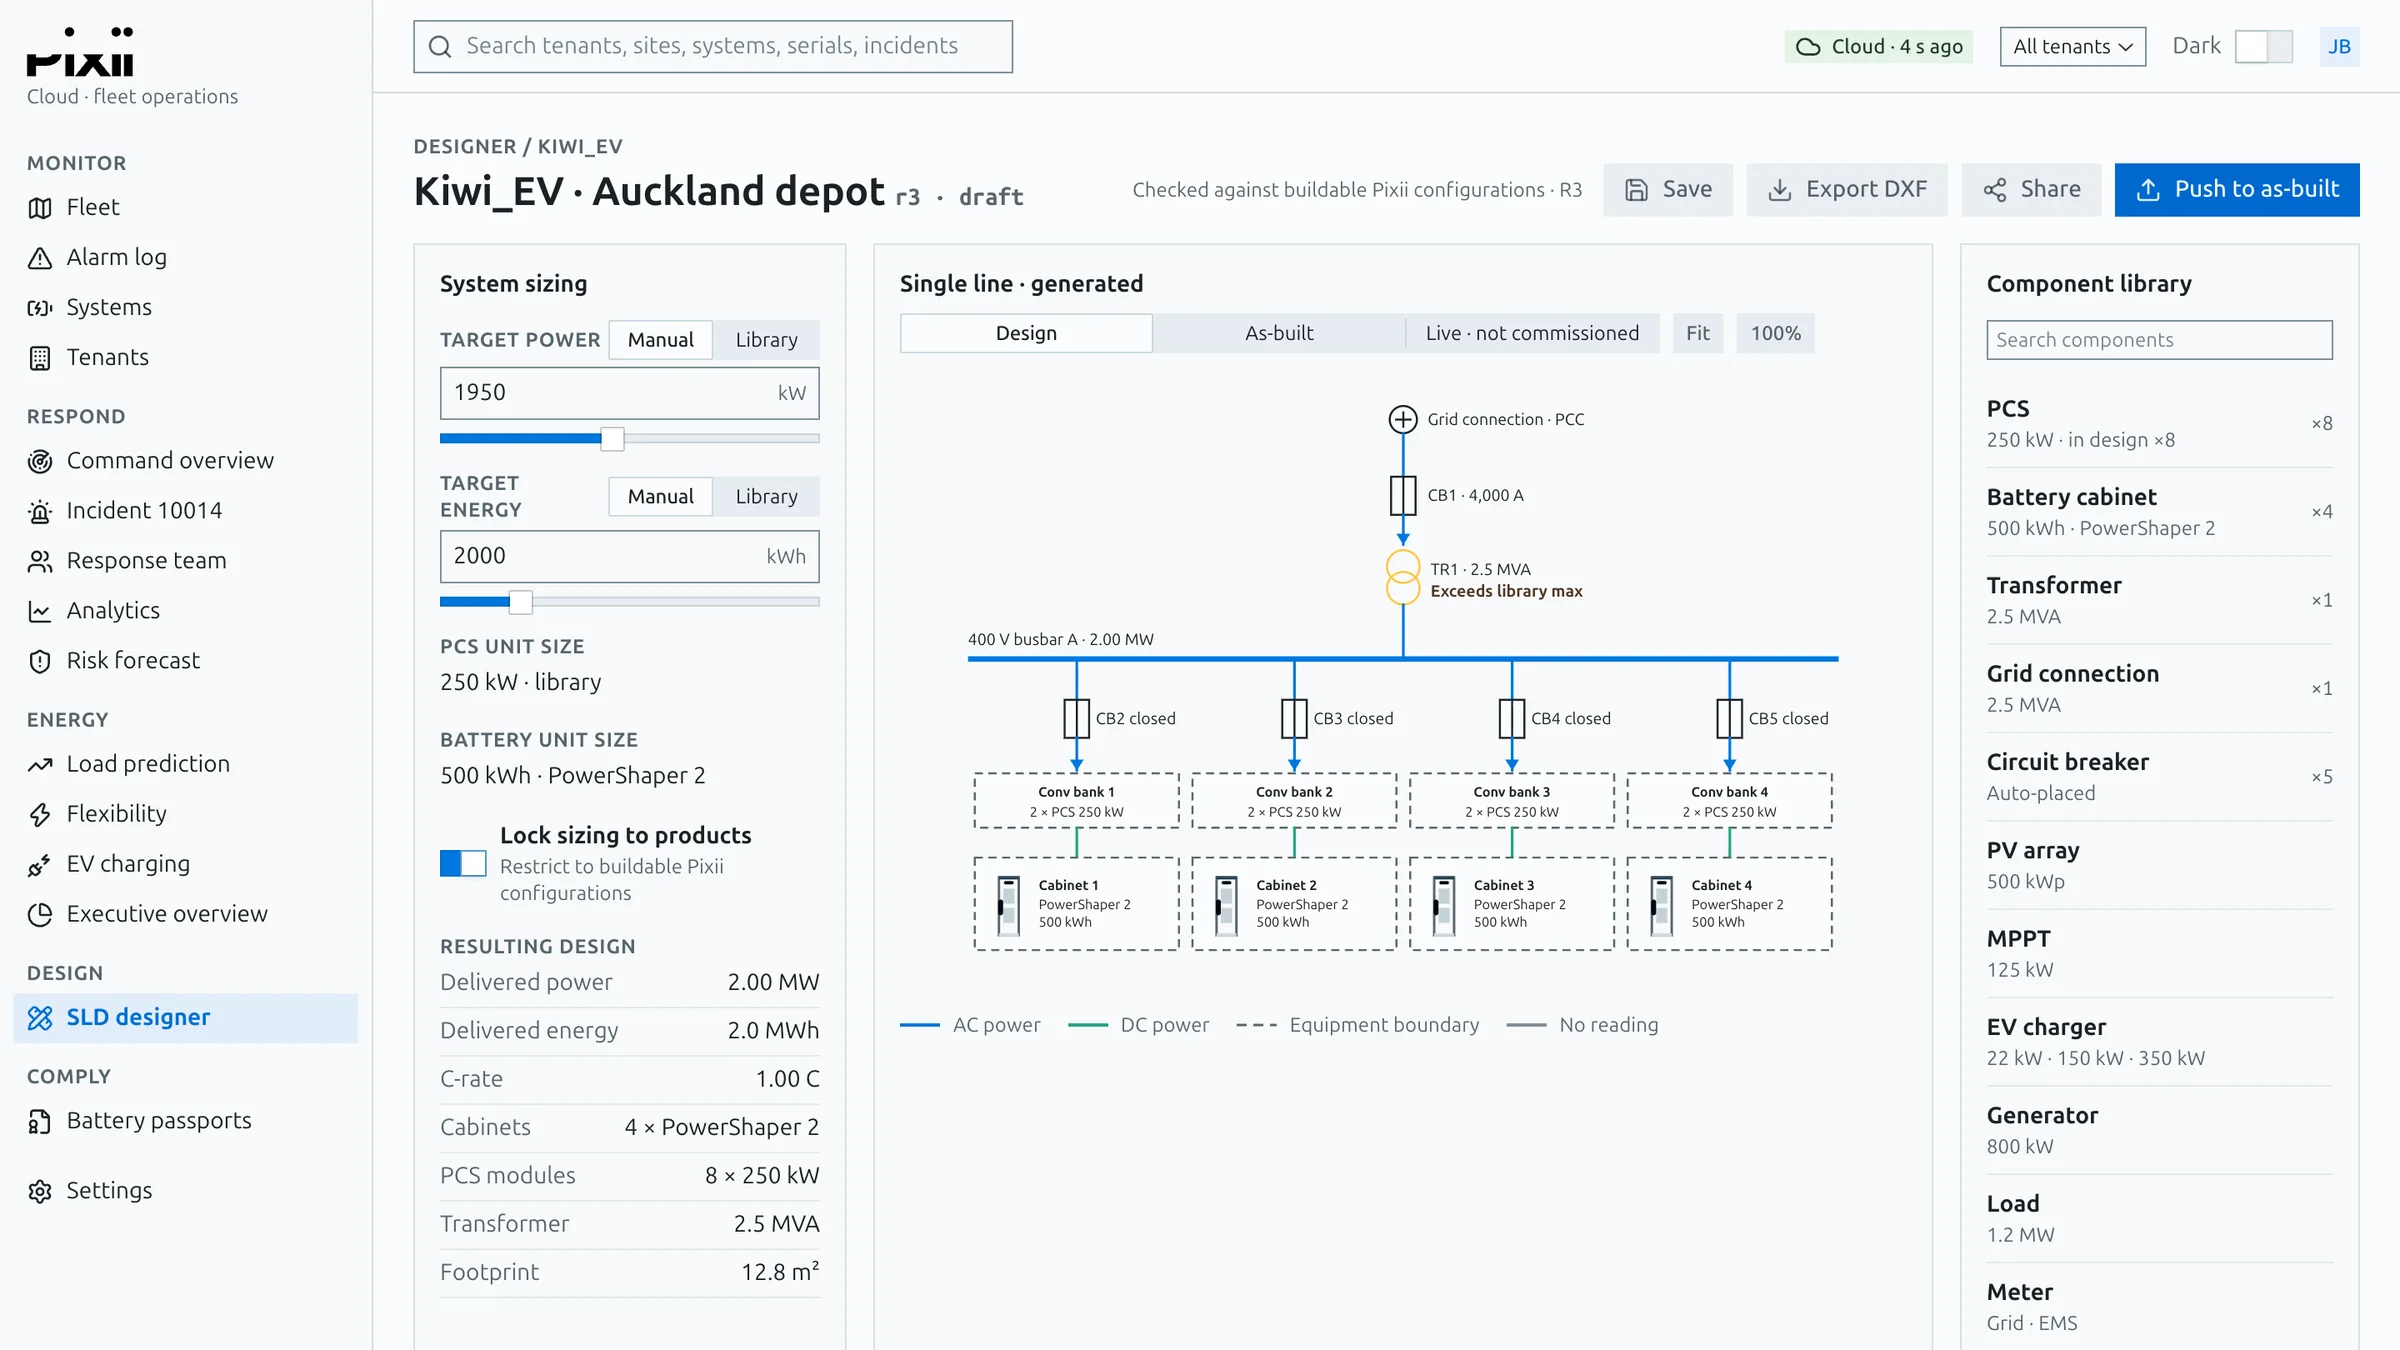The image size is (2400, 1350).
Task: Open Response team people icon
Action: click(x=40, y=561)
